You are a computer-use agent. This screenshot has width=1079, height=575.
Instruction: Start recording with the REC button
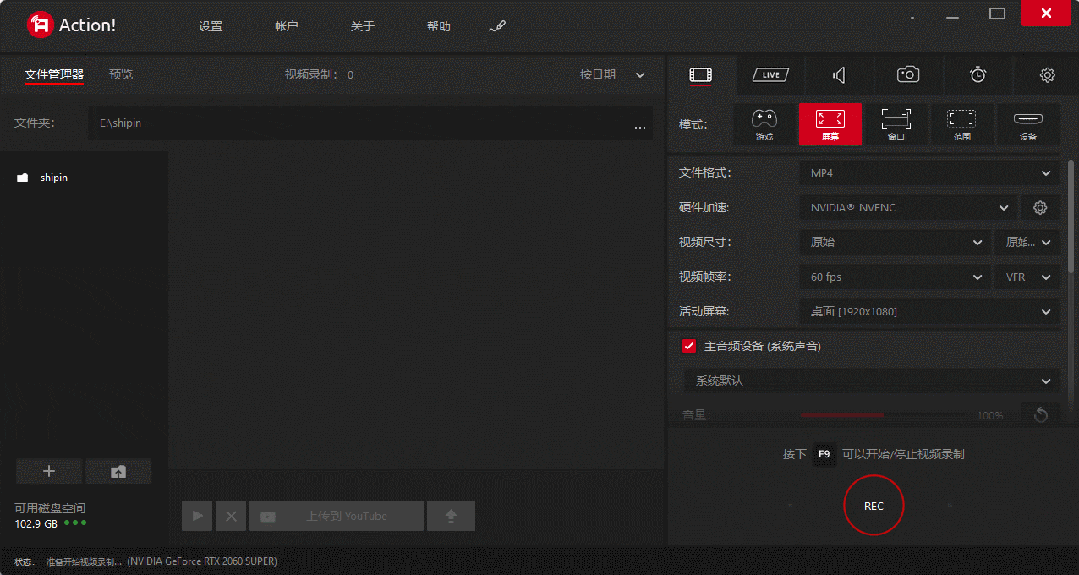point(873,506)
